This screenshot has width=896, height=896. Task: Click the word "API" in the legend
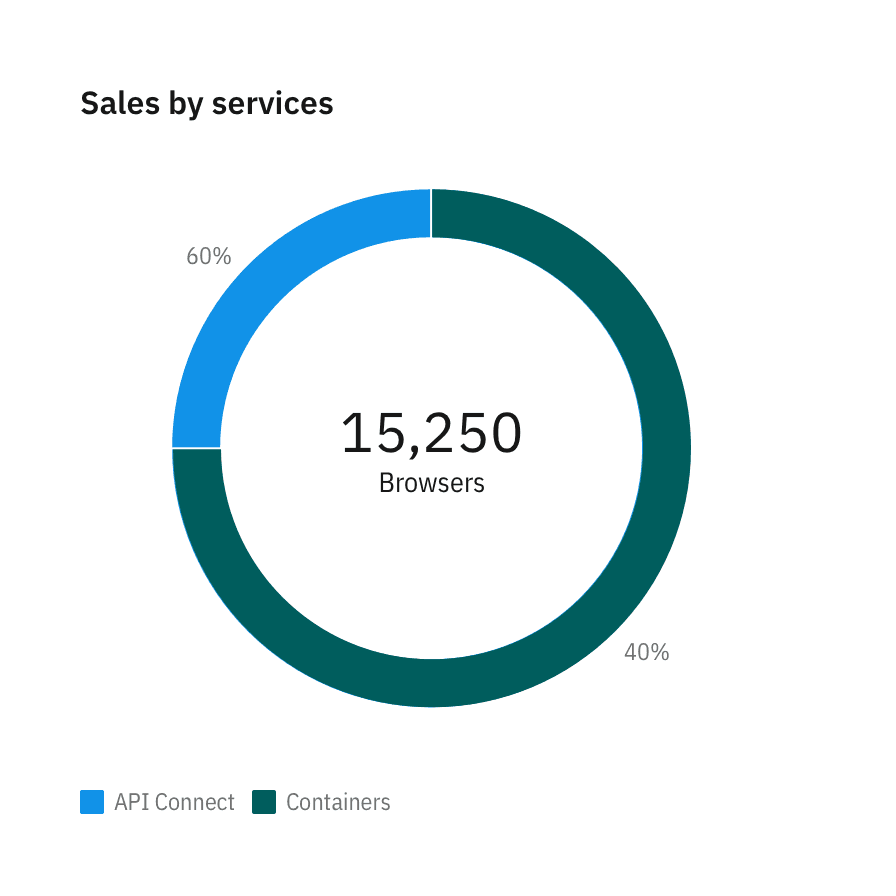tap(130, 802)
